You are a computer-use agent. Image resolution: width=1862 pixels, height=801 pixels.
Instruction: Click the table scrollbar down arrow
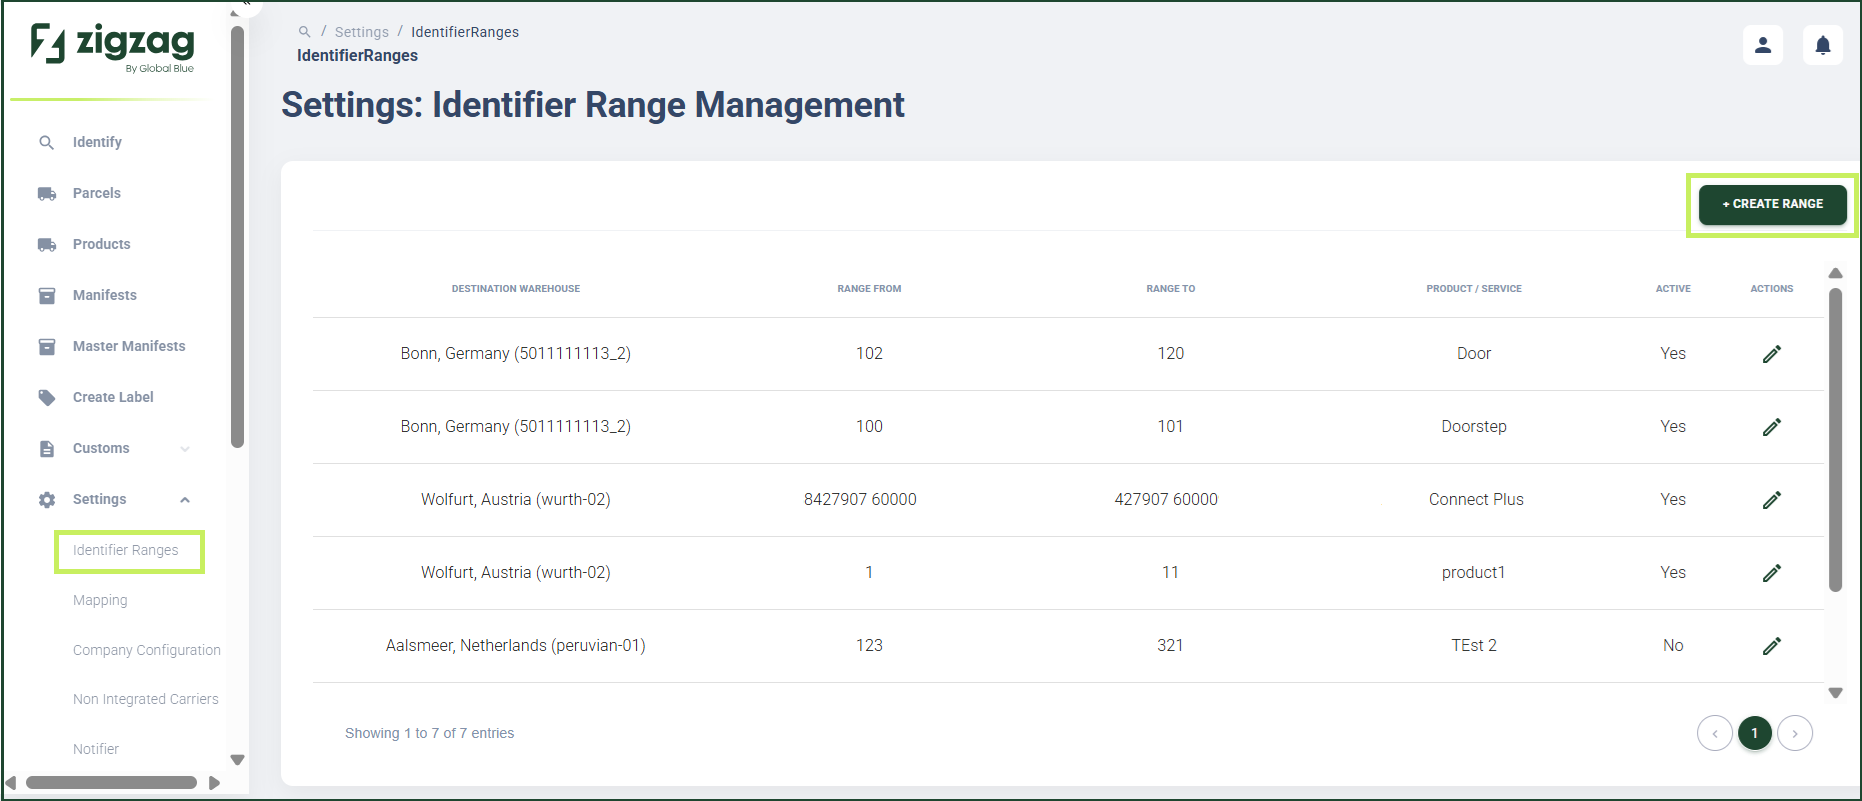(1835, 693)
